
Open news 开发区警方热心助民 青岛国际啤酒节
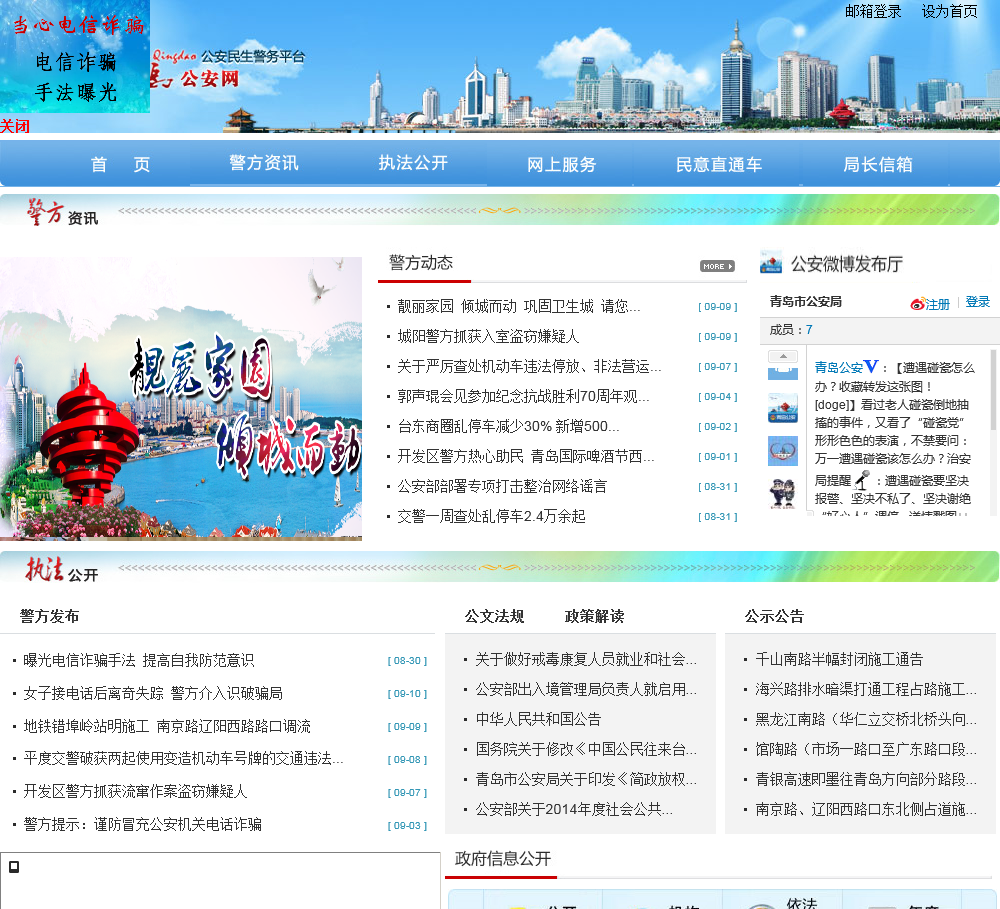(526, 456)
